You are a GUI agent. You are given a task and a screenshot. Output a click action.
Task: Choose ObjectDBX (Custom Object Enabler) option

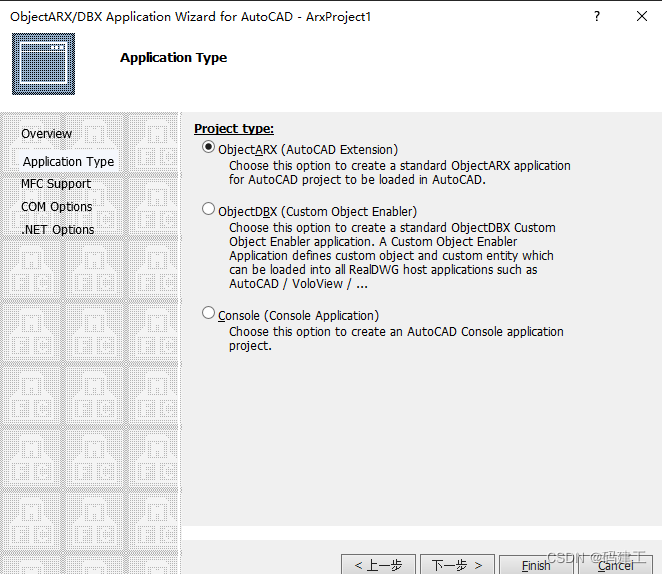coord(209,210)
